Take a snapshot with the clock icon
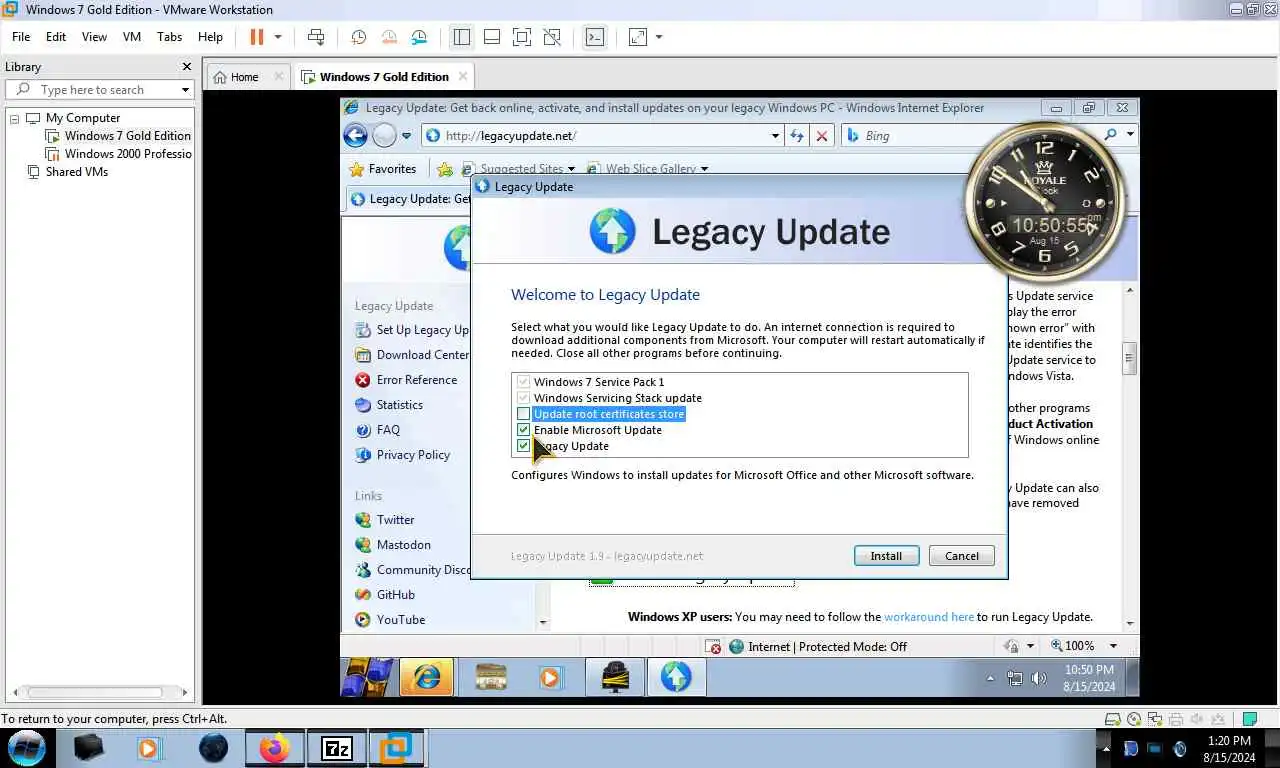Image resolution: width=1280 pixels, height=768 pixels. [x=359, y=37]
